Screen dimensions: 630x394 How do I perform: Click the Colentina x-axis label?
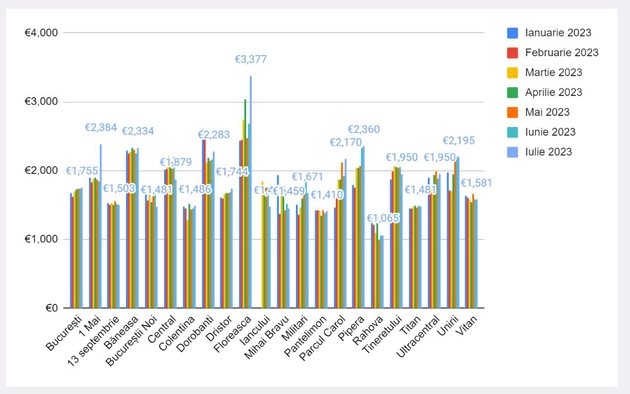[x=177, y=333]
